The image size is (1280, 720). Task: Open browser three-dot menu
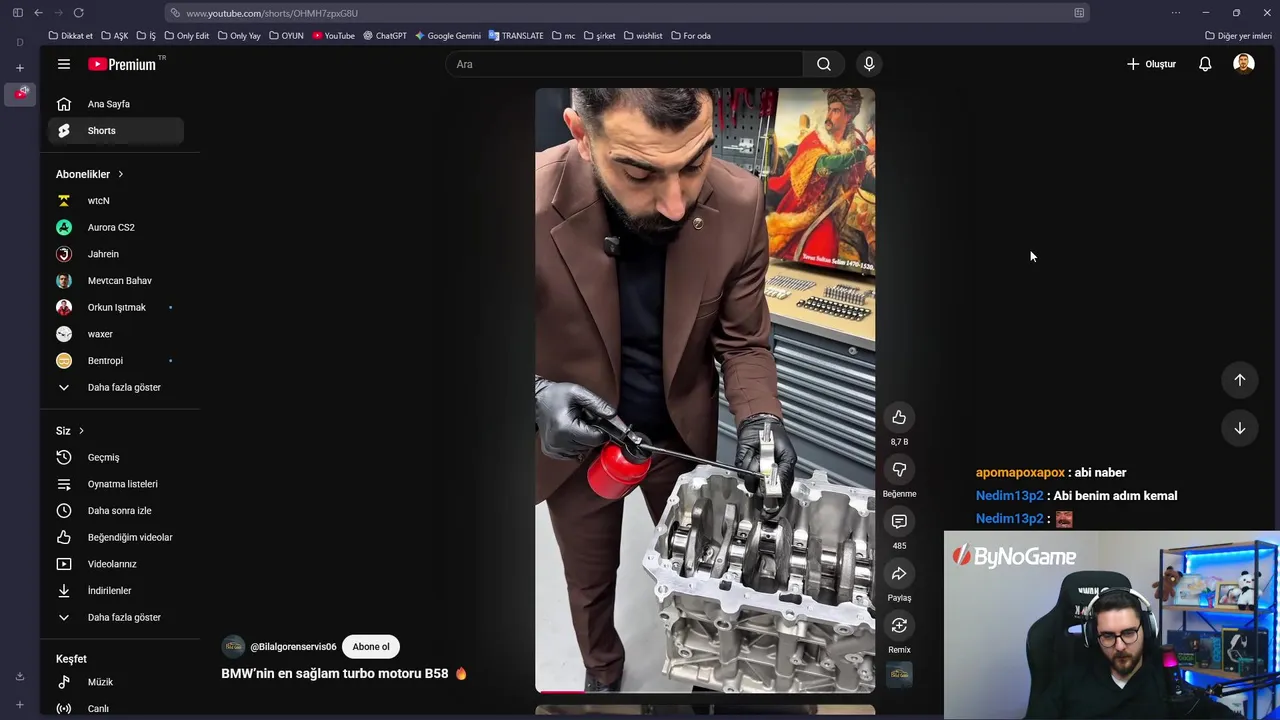click(x=1176, y=13)
